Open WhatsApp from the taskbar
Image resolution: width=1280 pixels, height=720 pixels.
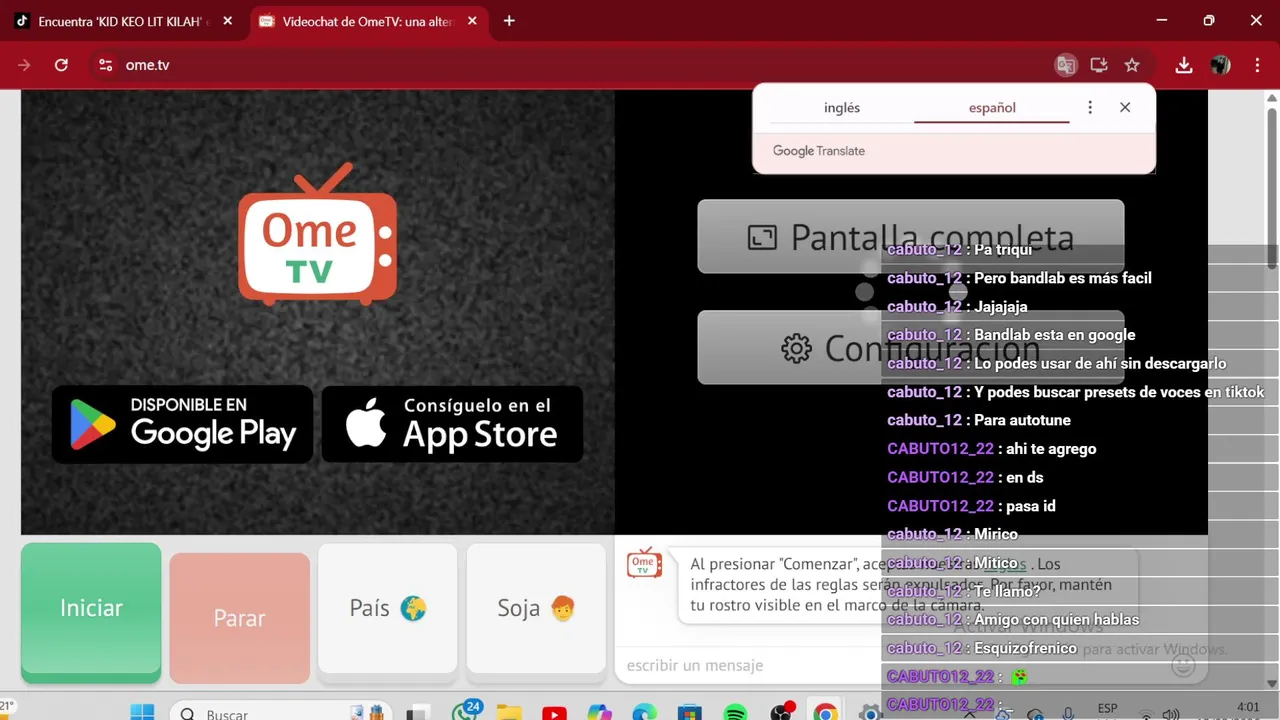click(465, 712)
